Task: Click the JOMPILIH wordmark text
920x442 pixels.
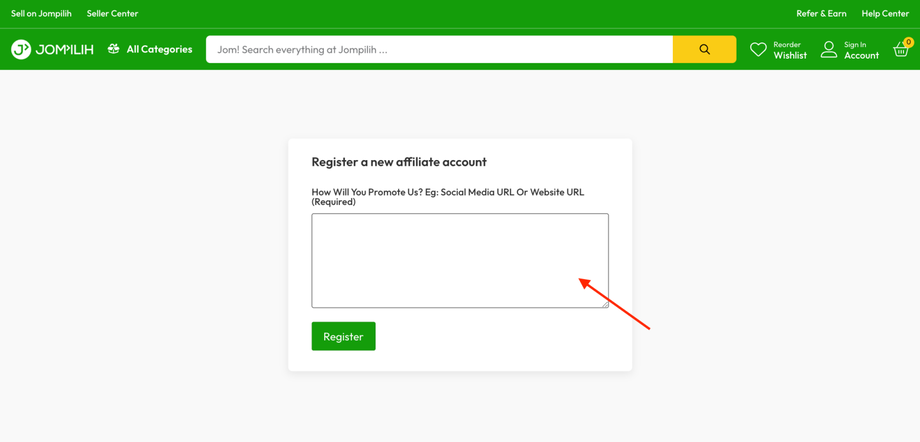Action: pyautogui.click(x=65, y=49)
